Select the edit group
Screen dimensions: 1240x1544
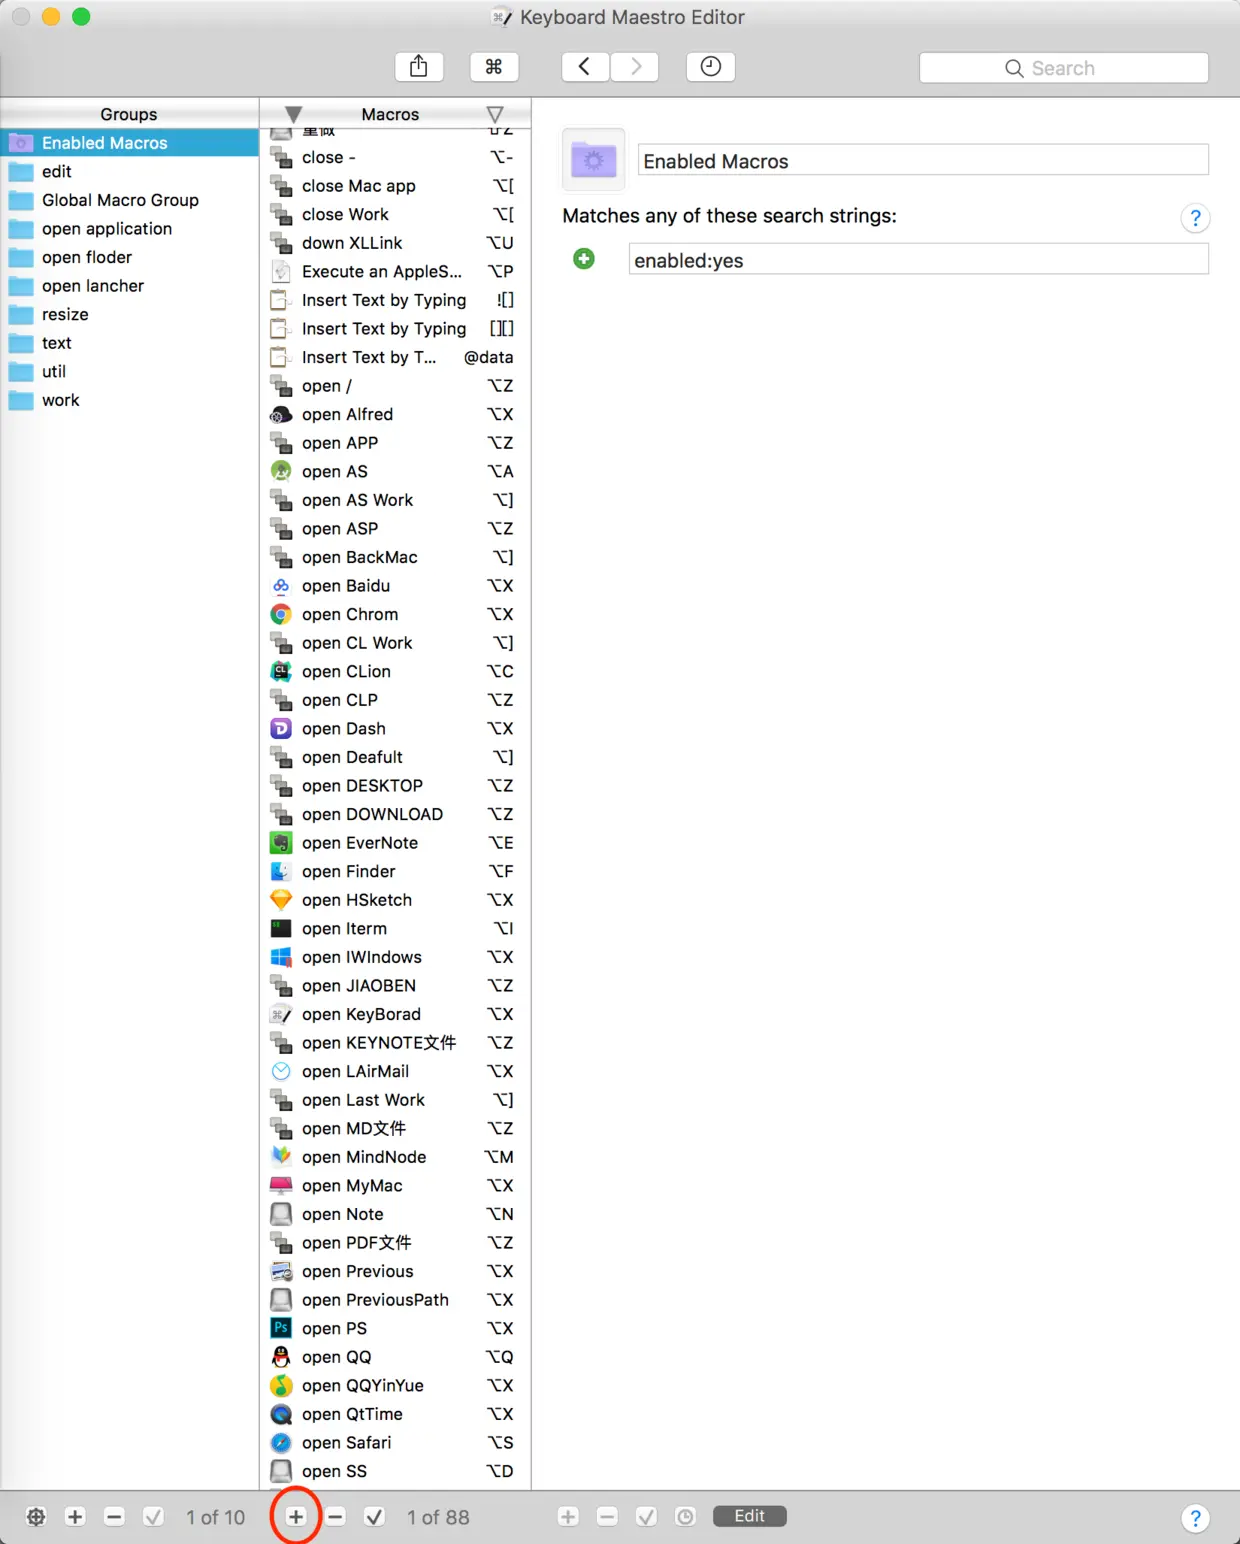[130, 171]
